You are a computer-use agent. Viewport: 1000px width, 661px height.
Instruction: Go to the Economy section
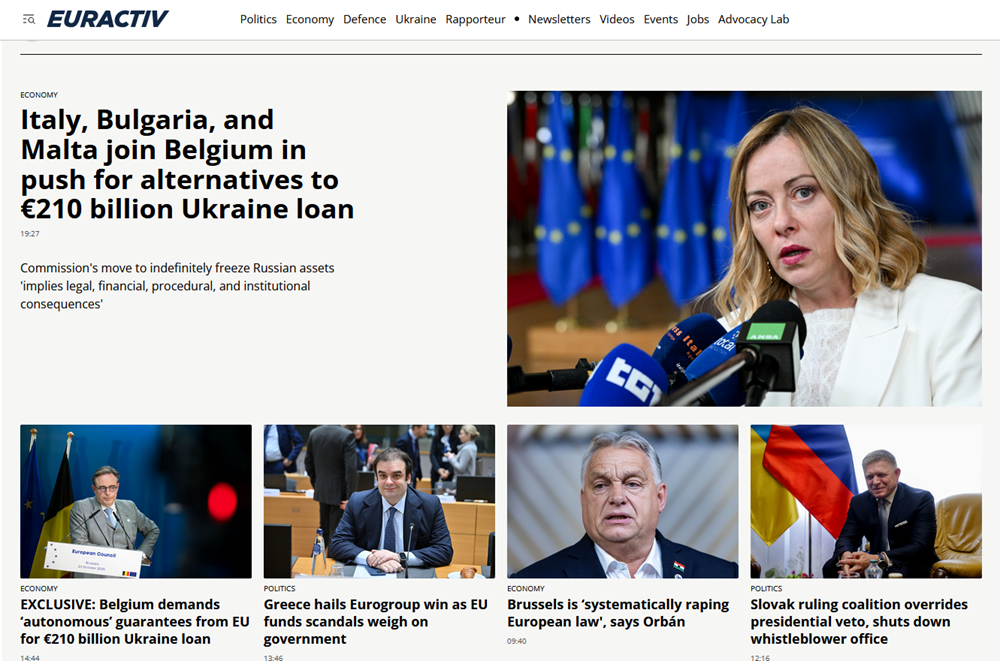pos(310,19)
